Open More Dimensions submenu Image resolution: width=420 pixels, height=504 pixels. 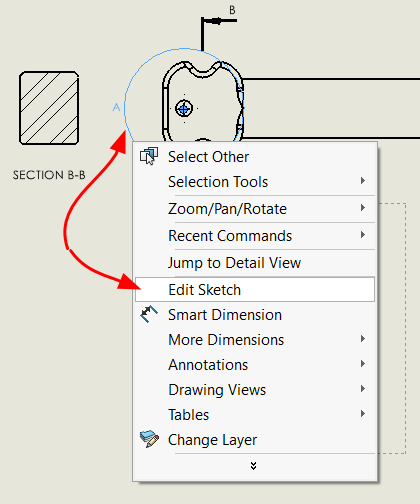tap(255, 340)
